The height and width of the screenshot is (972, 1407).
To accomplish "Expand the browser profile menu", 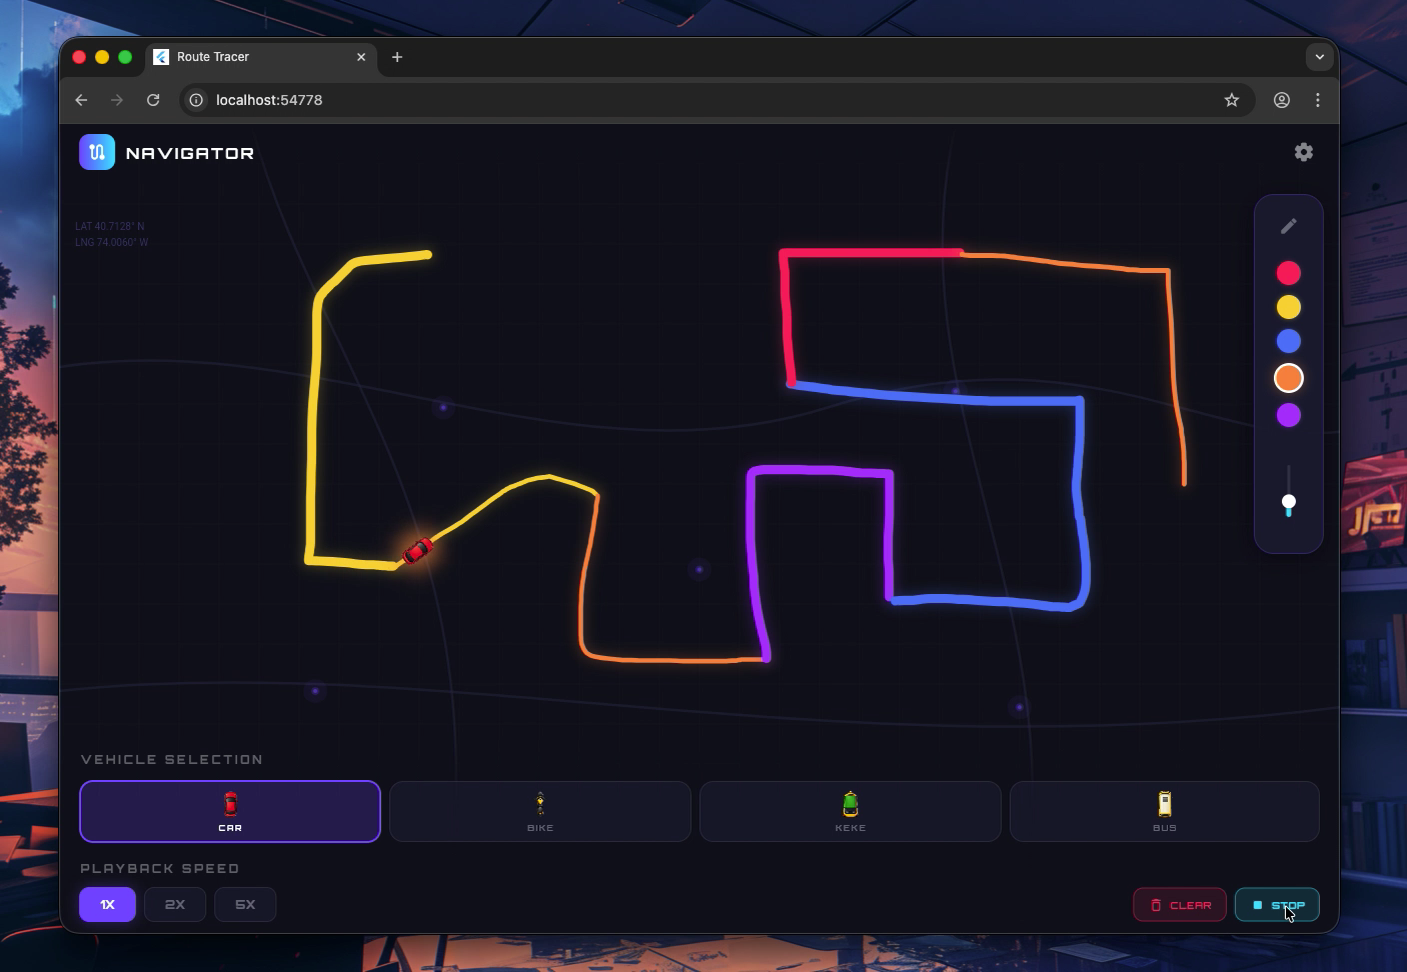I will pyautogui.click(x=1282, y=100).
